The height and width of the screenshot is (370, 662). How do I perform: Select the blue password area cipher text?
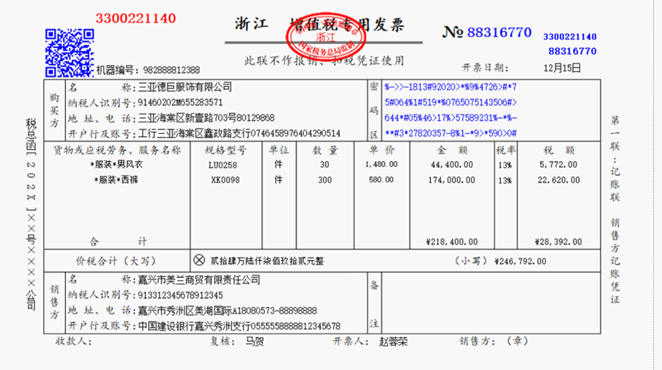[x=450, y=110]
